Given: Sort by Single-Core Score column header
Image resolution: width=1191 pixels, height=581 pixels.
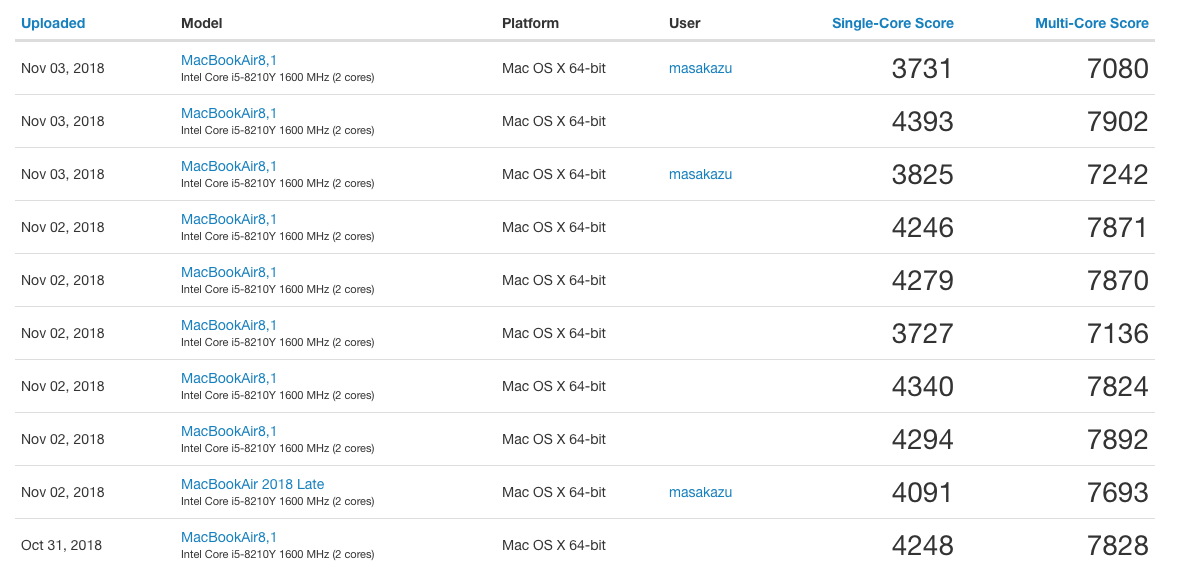Looking at the screenshot, I should coord(892,23).
